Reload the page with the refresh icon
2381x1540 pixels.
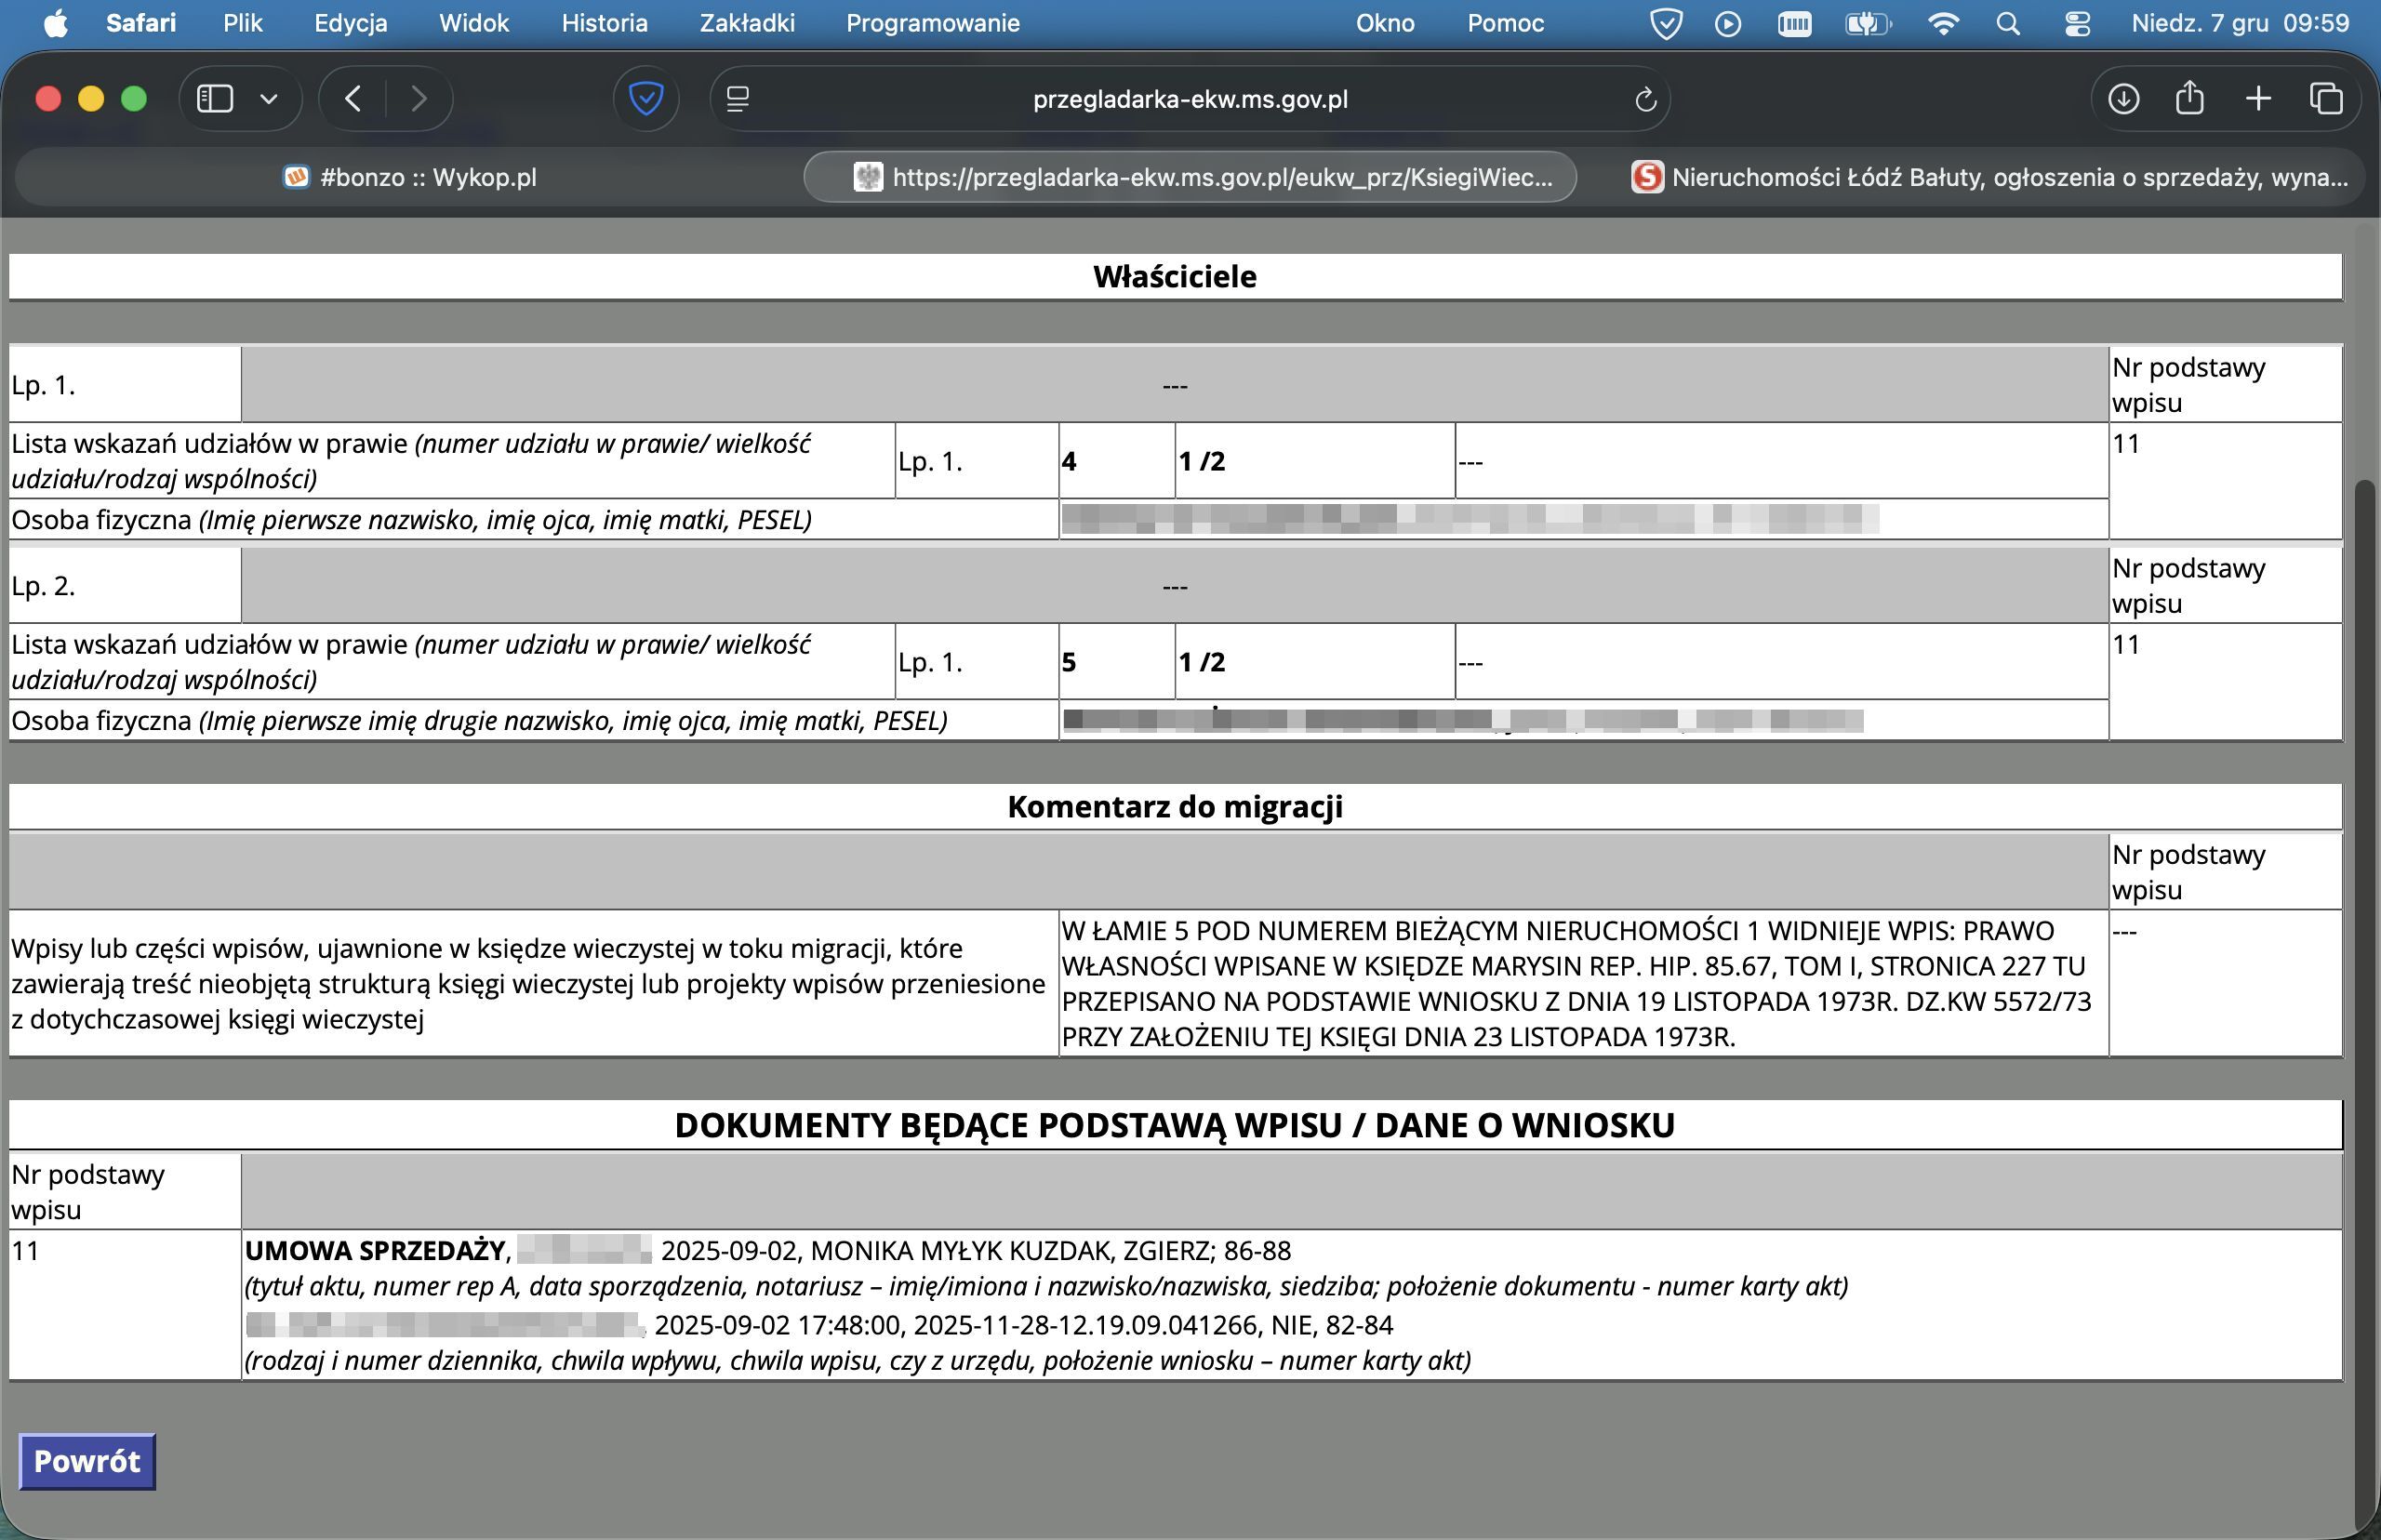tap(1645, 99)
